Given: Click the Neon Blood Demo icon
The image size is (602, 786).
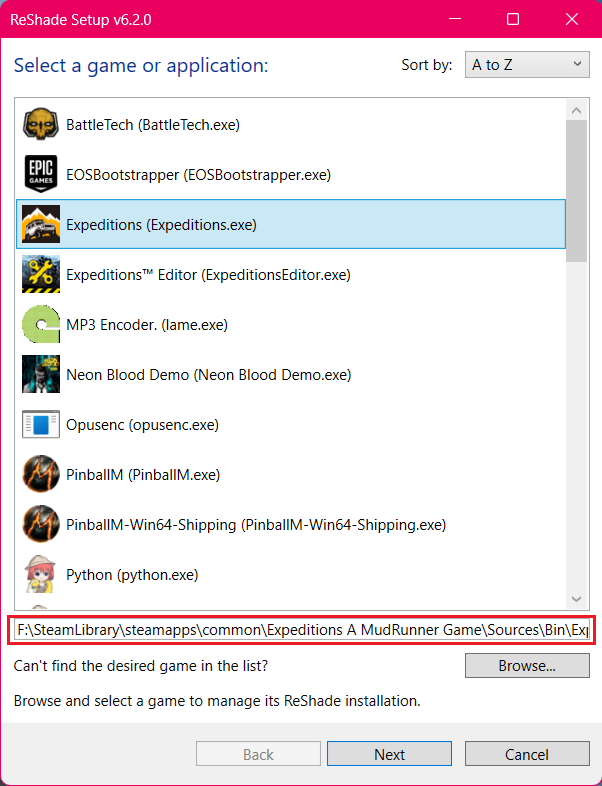Looking at the screenshot, I should [x=41, y=374].
